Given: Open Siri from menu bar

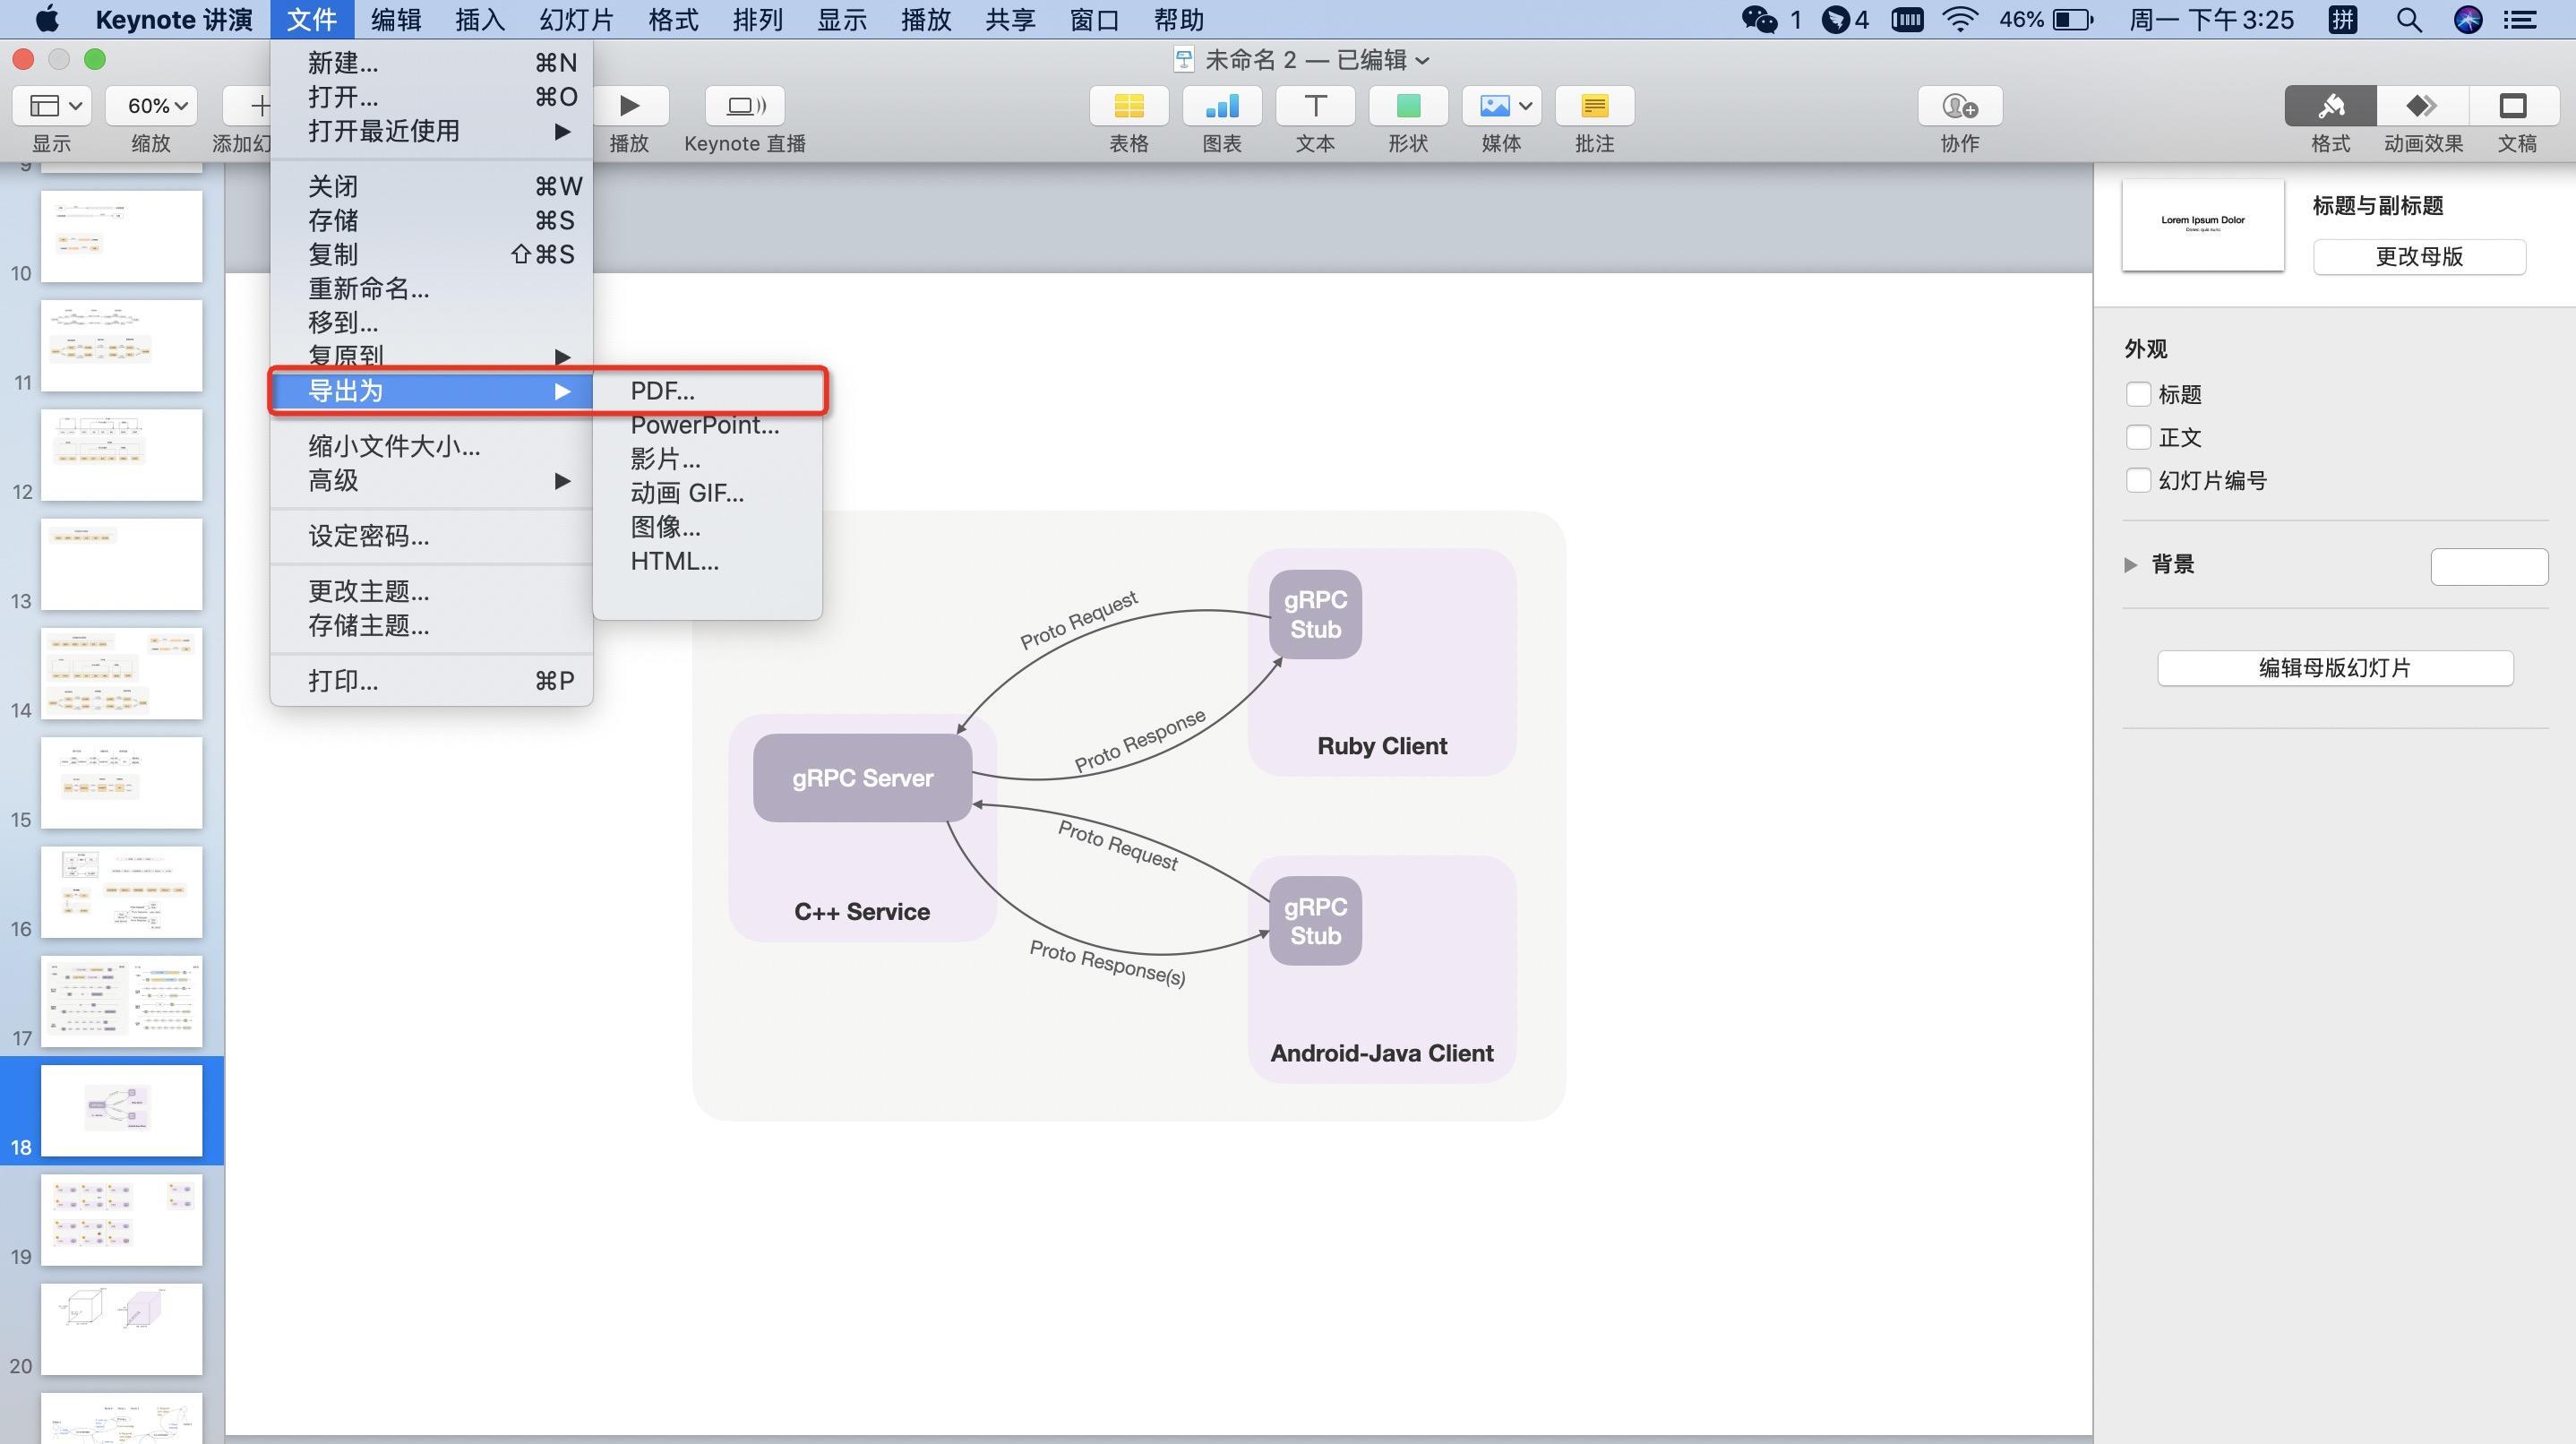Looking at the screenshot, I should 2468,19.
